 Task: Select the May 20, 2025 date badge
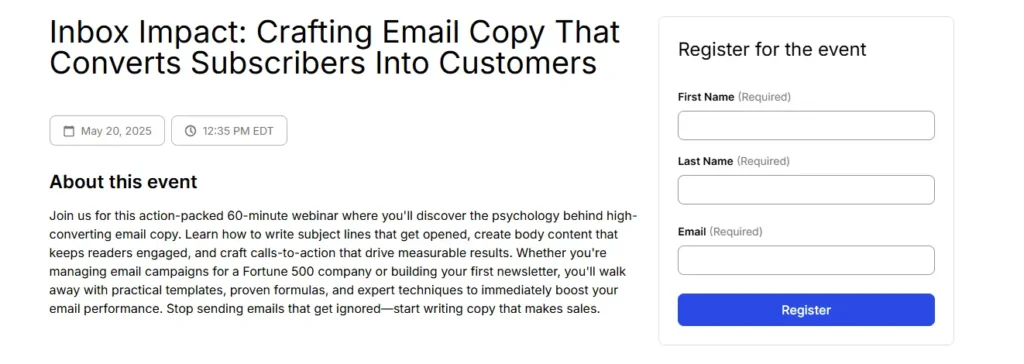pos(107,131)
